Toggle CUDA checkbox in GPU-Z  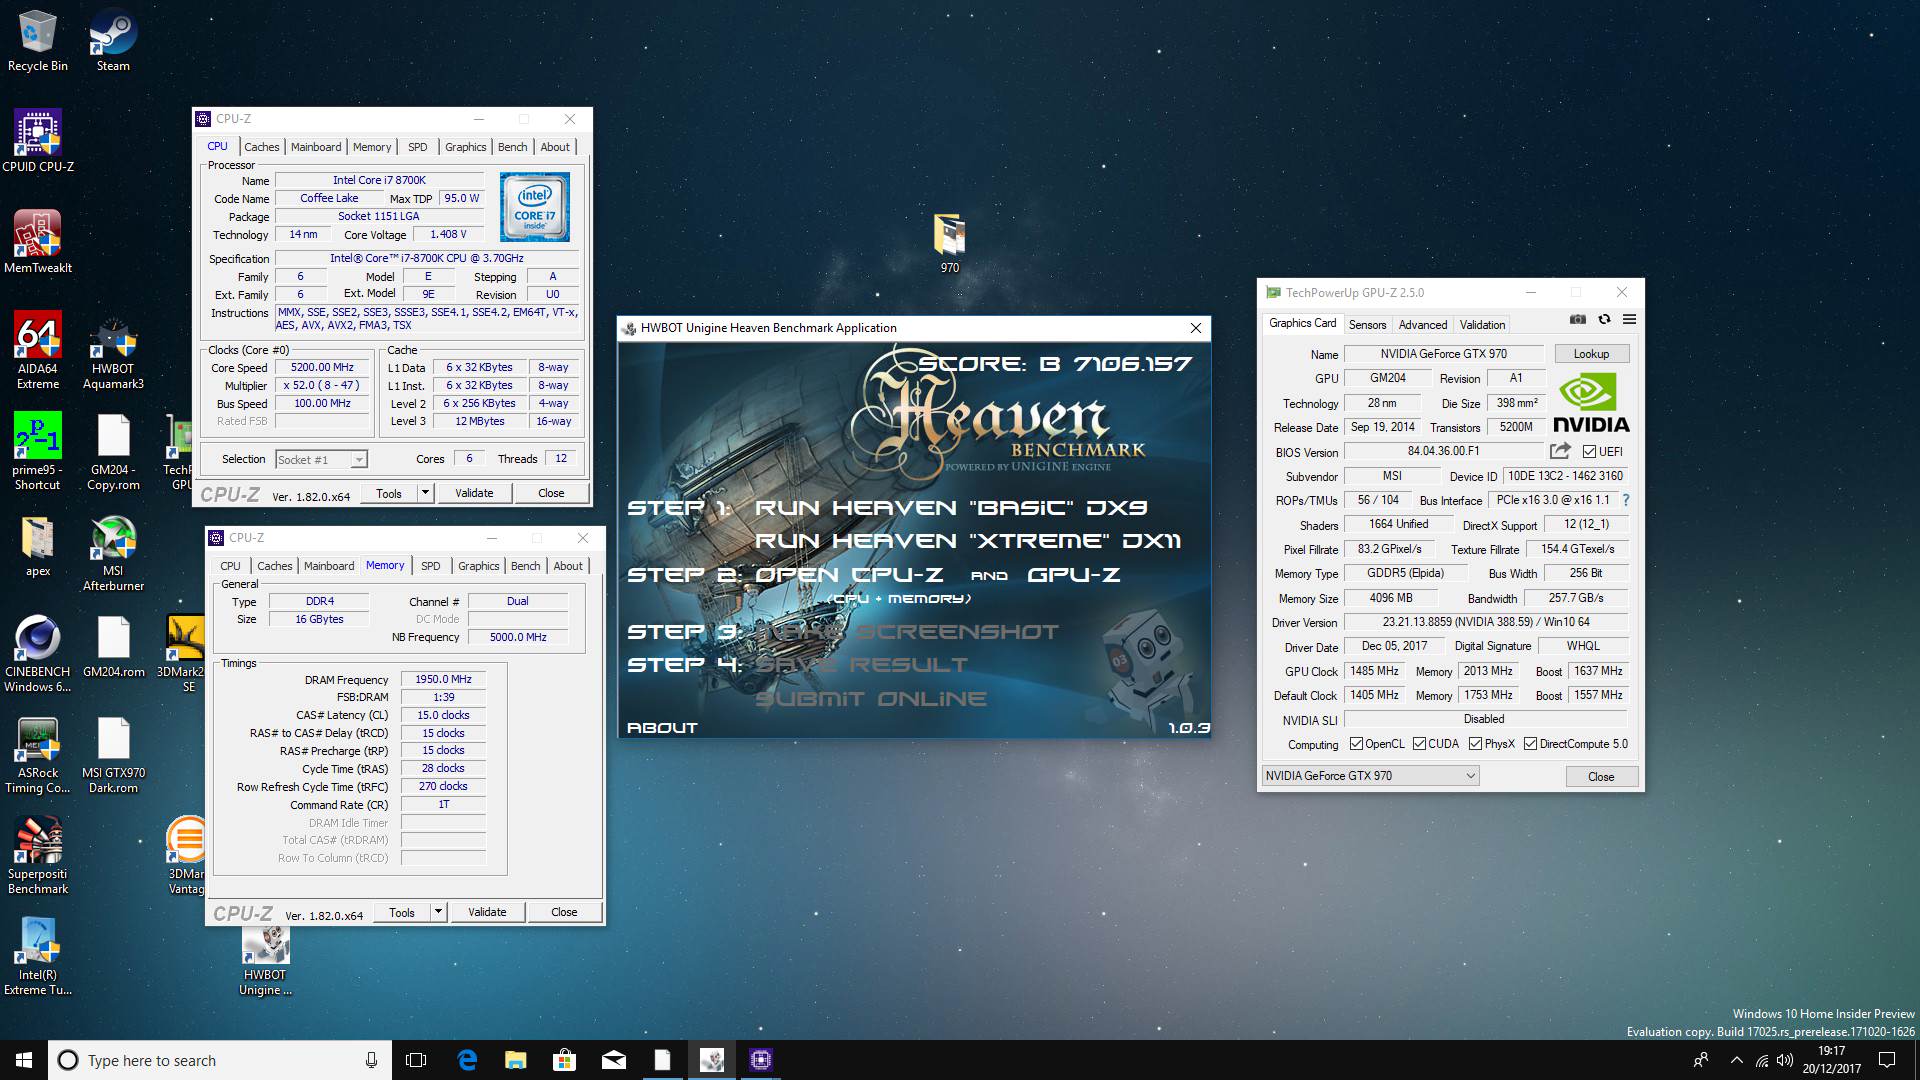1419,744
